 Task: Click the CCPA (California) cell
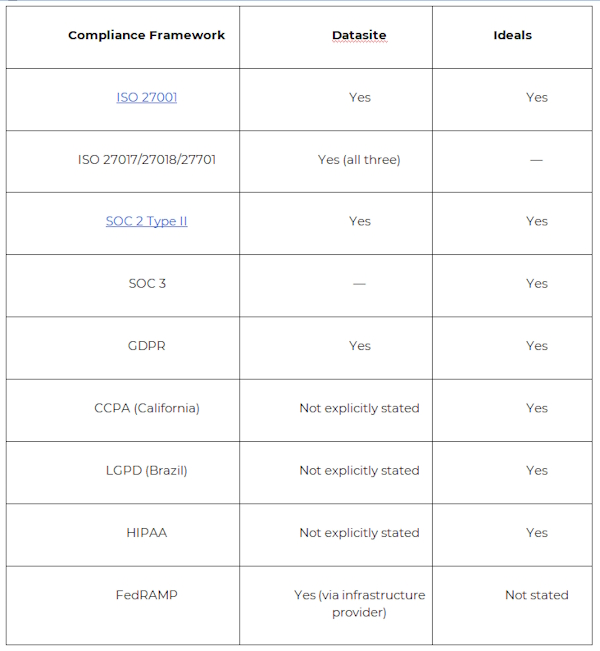[147, 408]
